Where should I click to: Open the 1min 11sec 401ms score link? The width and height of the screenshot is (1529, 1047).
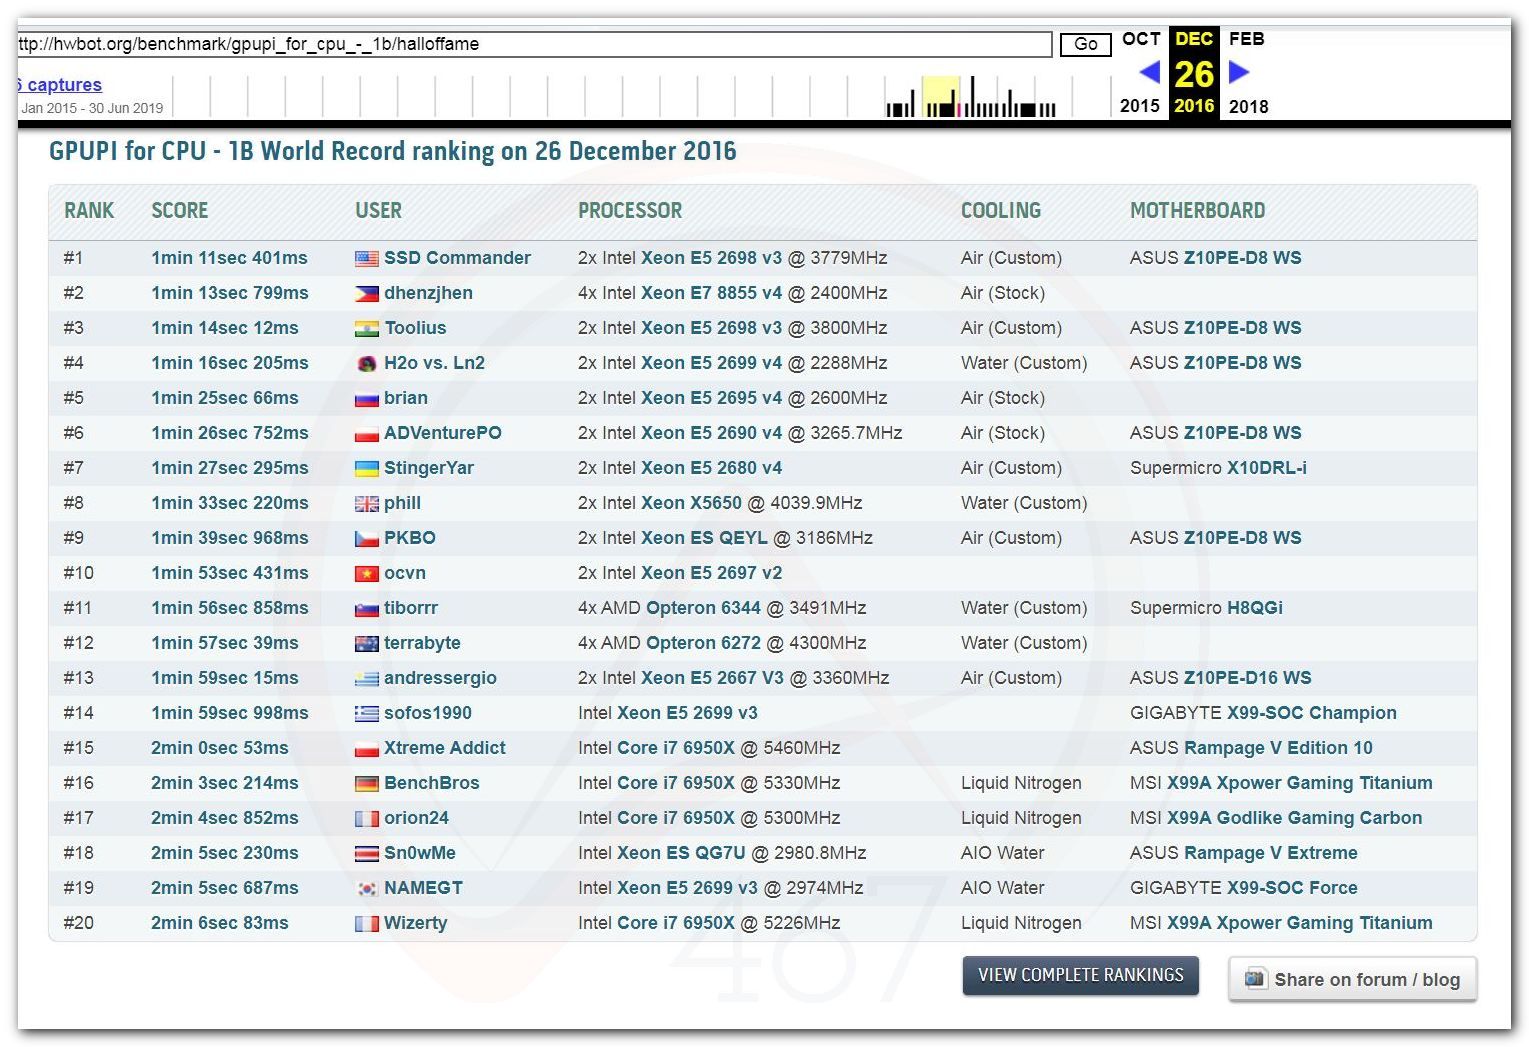tap(229, 258)
